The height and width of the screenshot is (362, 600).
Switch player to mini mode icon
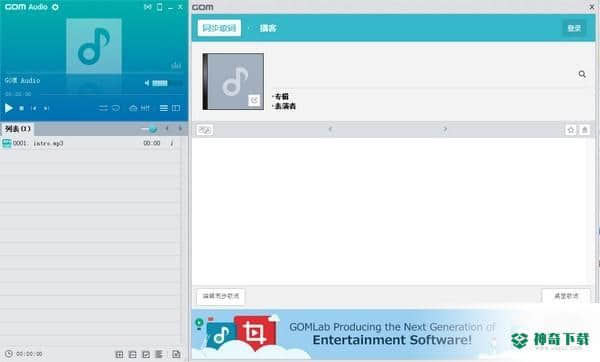pyautogui.click(x=160, y=7)
